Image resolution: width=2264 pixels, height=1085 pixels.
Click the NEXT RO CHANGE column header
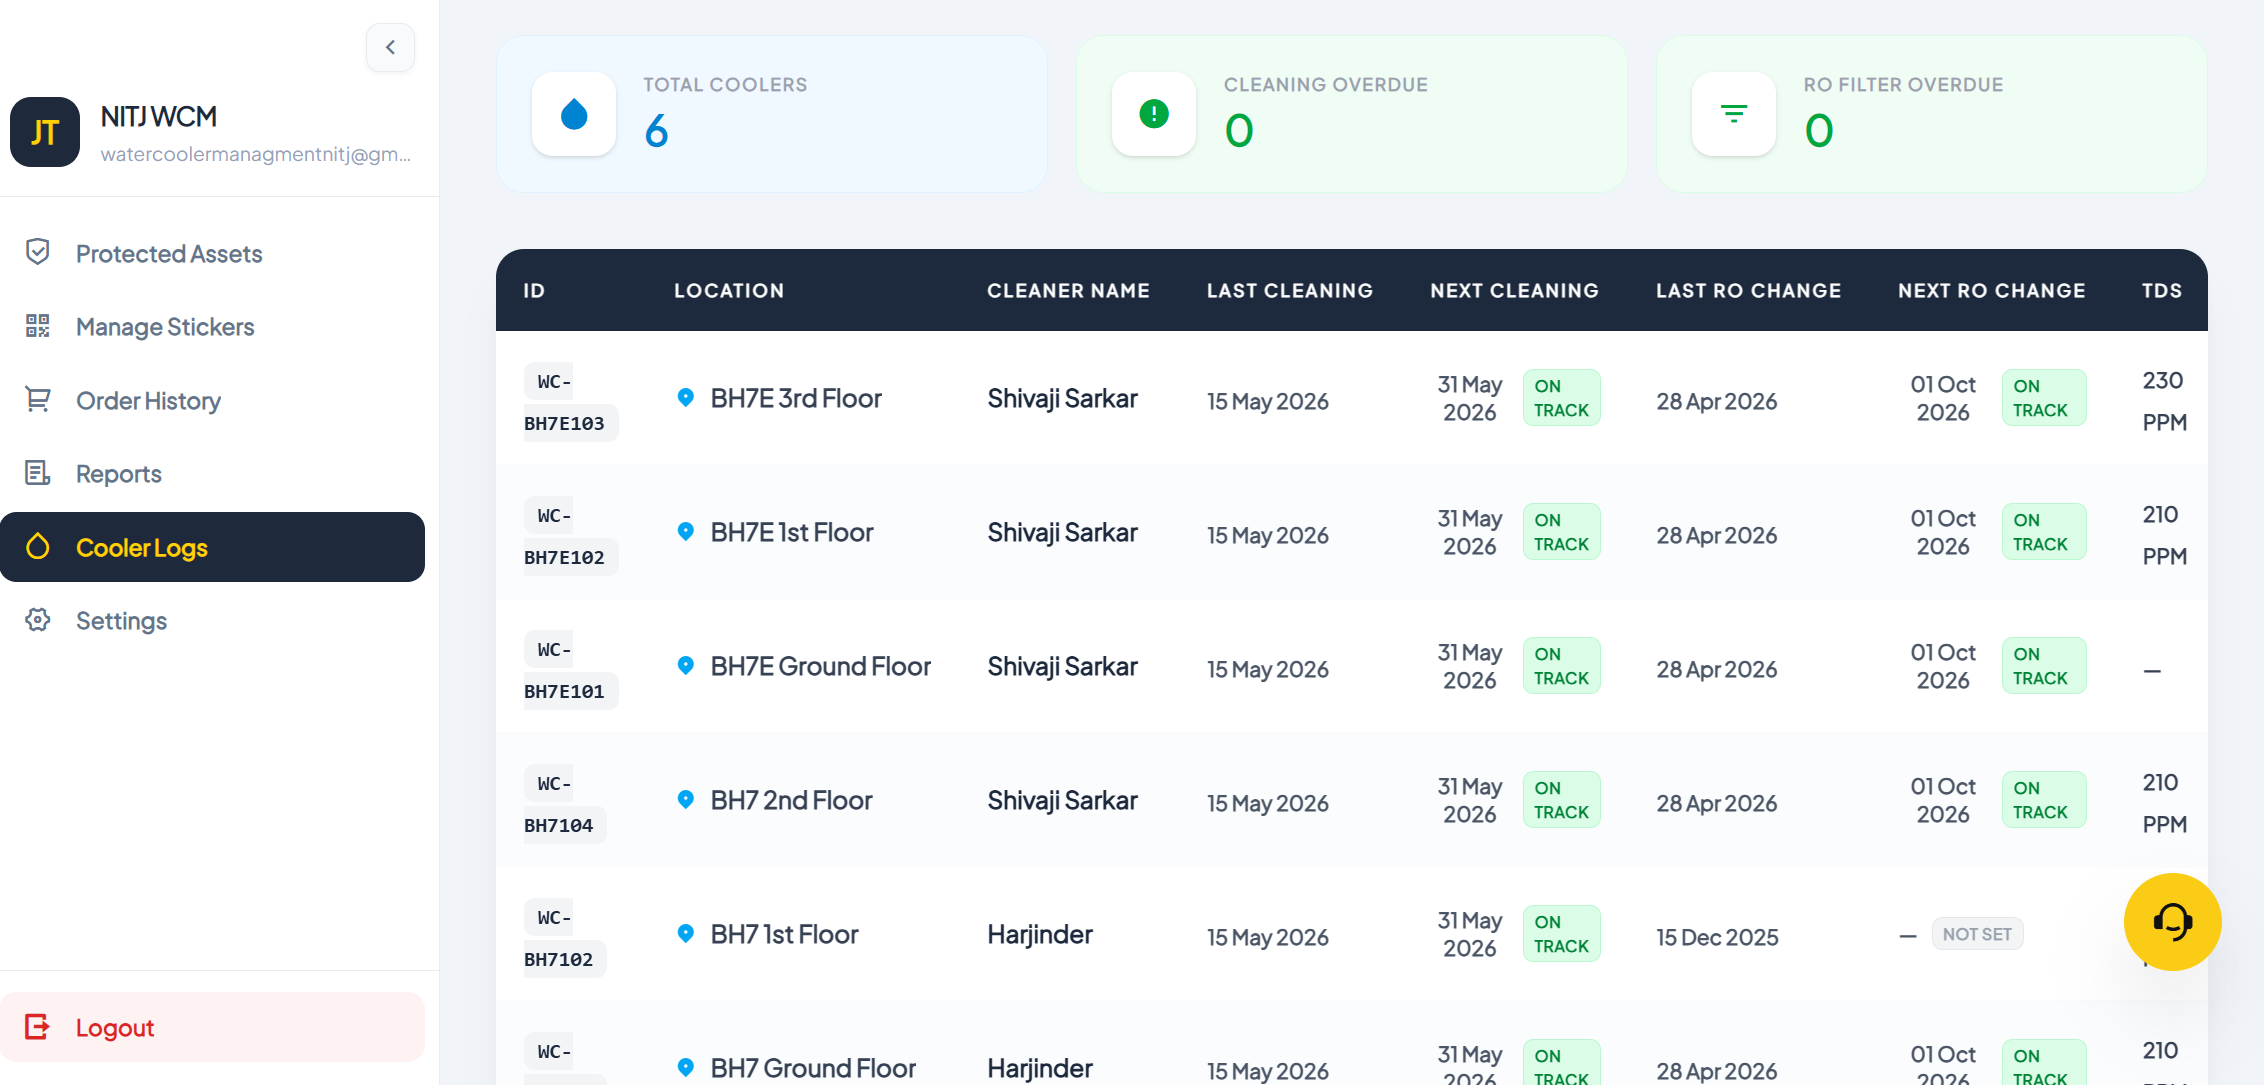1992,290
